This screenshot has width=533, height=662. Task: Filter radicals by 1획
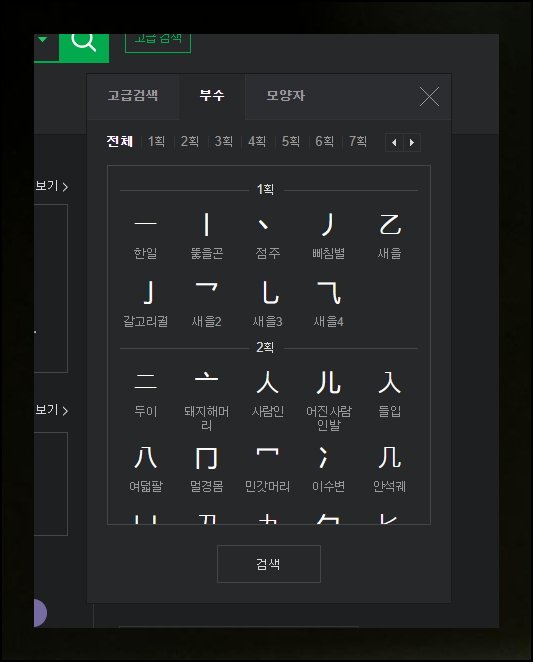point(156,141)
